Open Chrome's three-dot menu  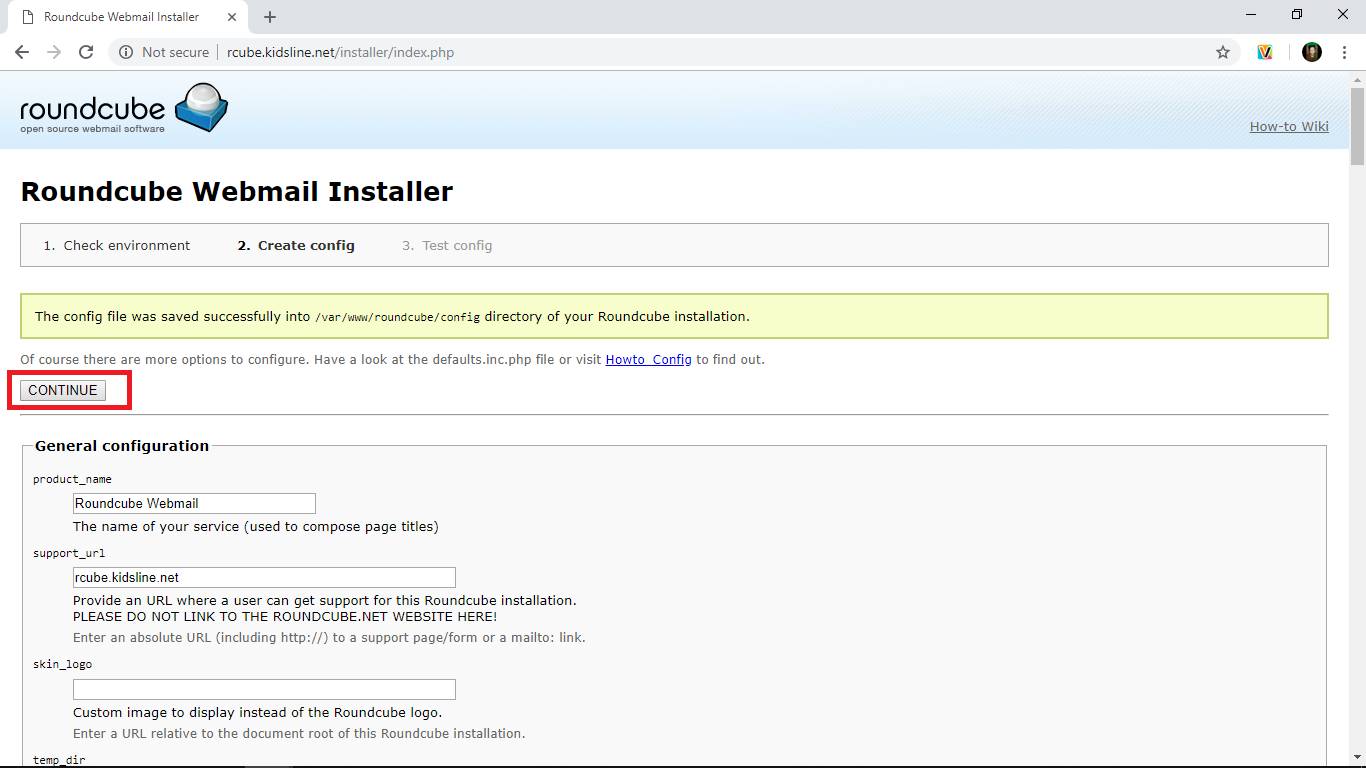pyautogui.click(x=1344, y=52)
